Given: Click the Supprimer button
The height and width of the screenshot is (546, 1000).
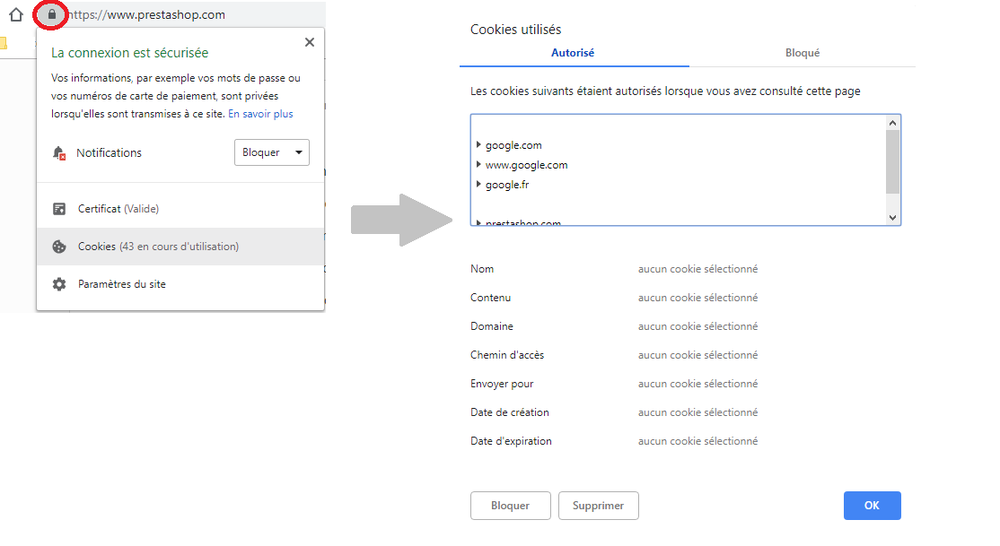Looking at the screenshot, I should click(598, 506).
